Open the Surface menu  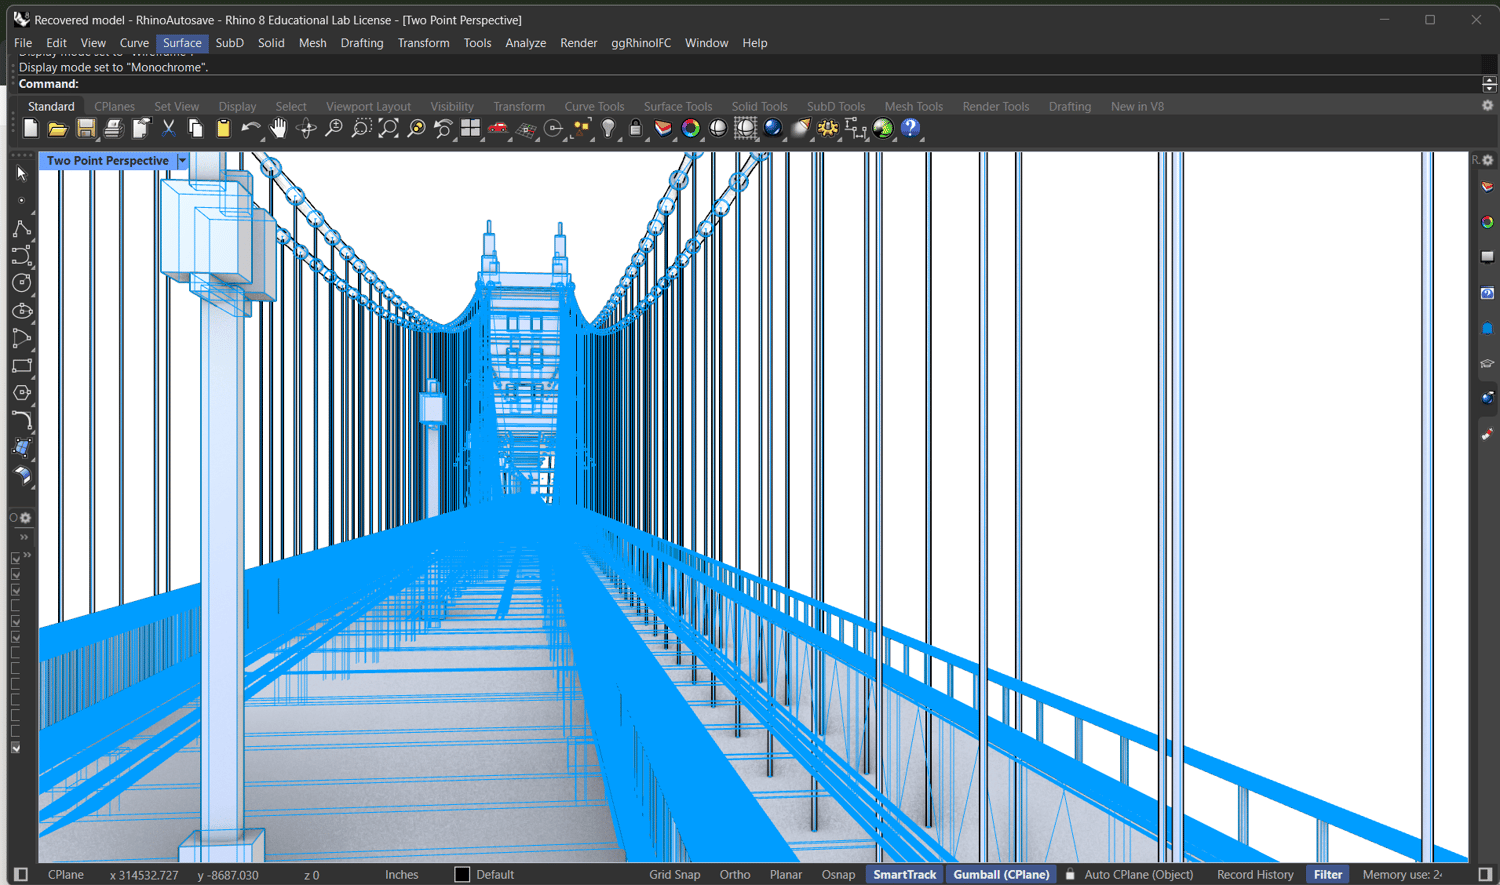point(182,43)
